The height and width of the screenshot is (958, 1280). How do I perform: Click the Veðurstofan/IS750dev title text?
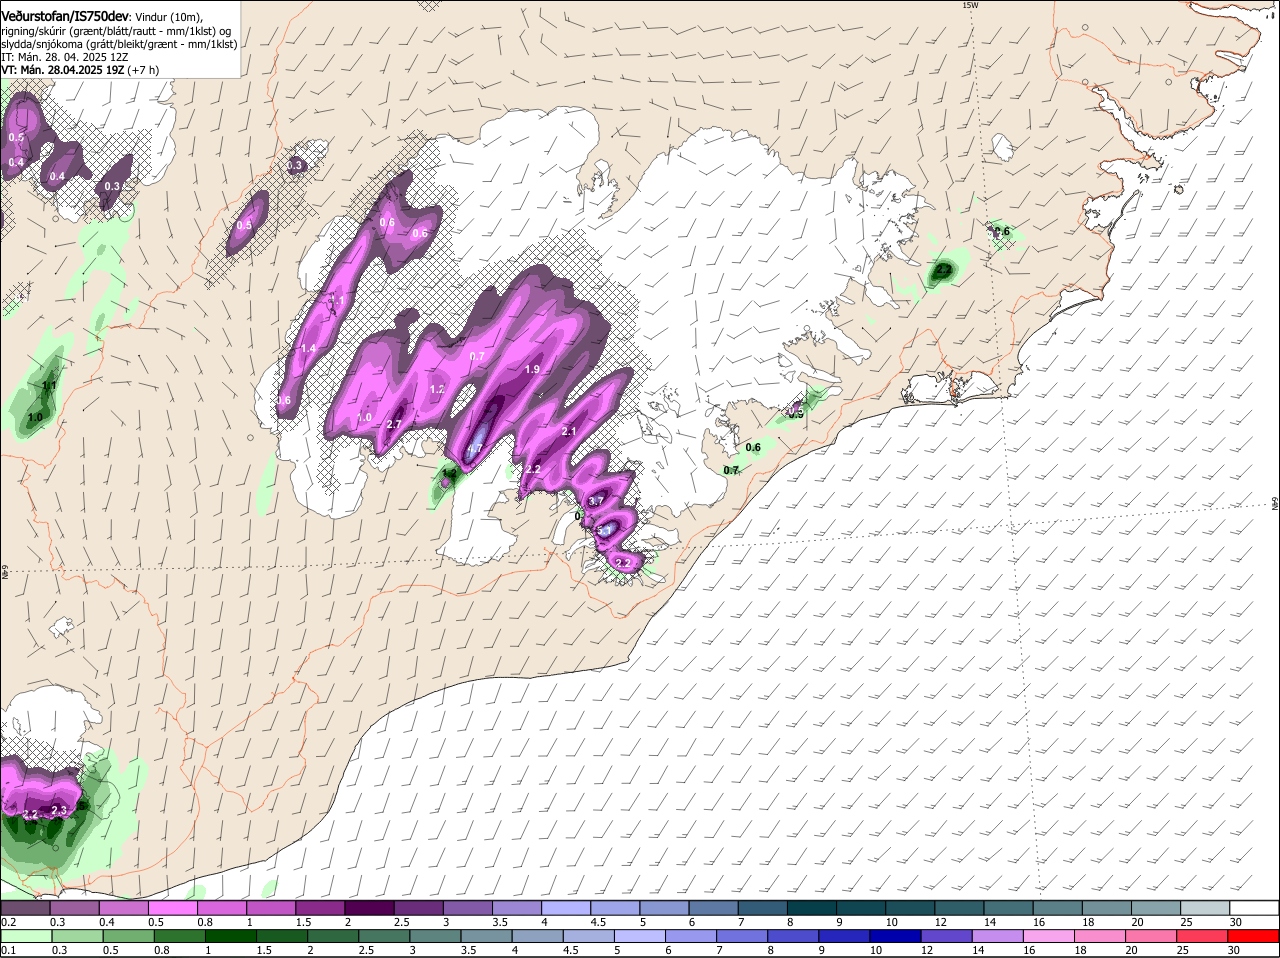click(65, 17)
